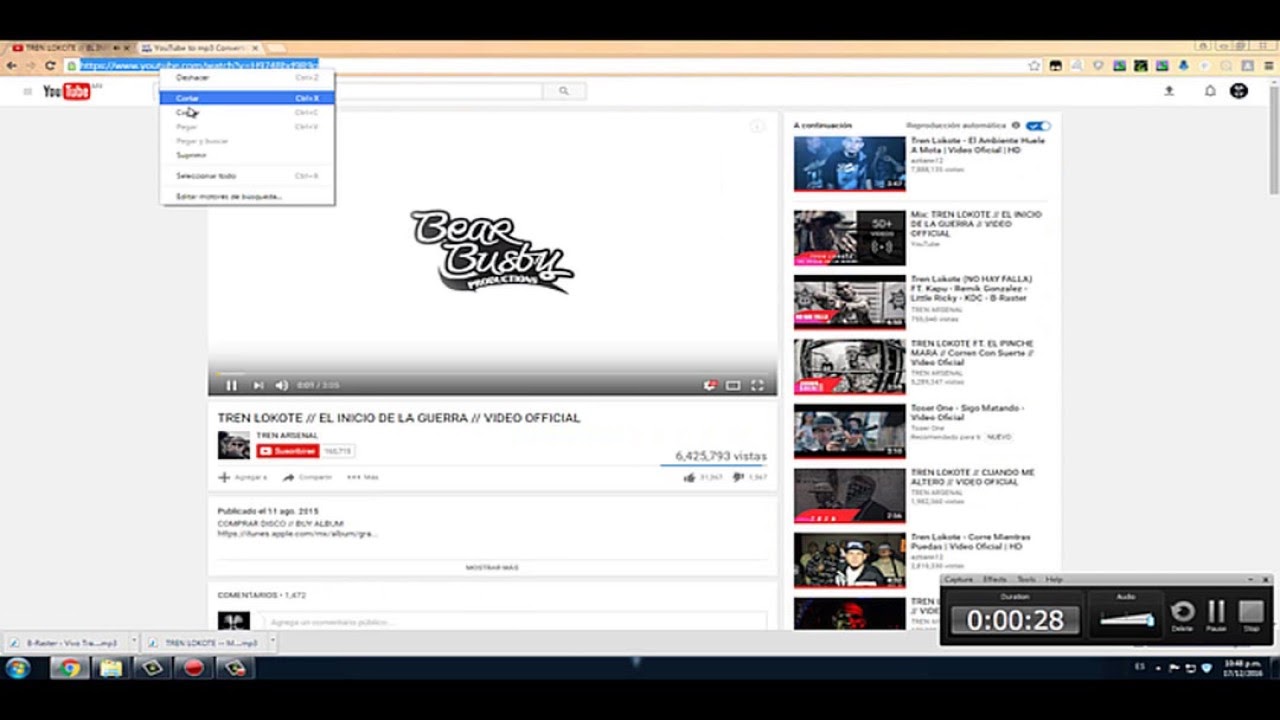Image resolution: width=1280 pixels, height=720 pixels.
Task: Open the TREN ARSENAL channel avatar
Action: click(234, 445)
